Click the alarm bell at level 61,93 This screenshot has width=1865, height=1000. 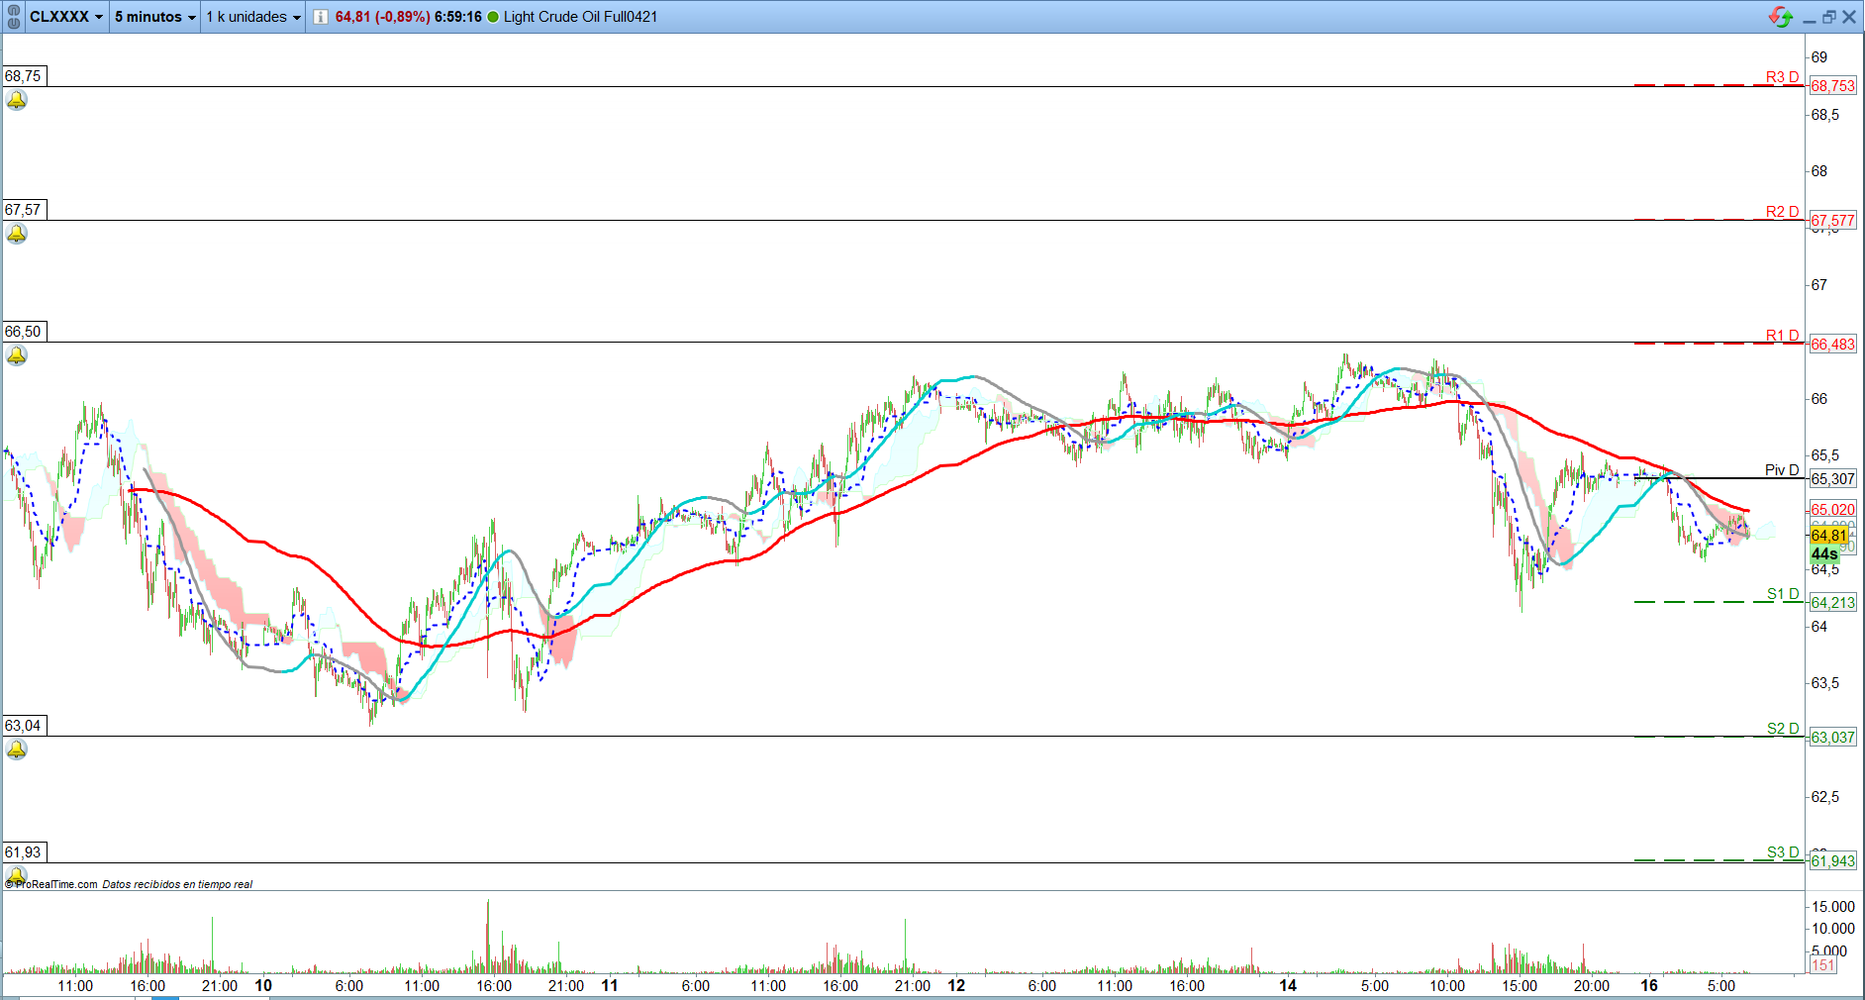click(x=17, y=875)
